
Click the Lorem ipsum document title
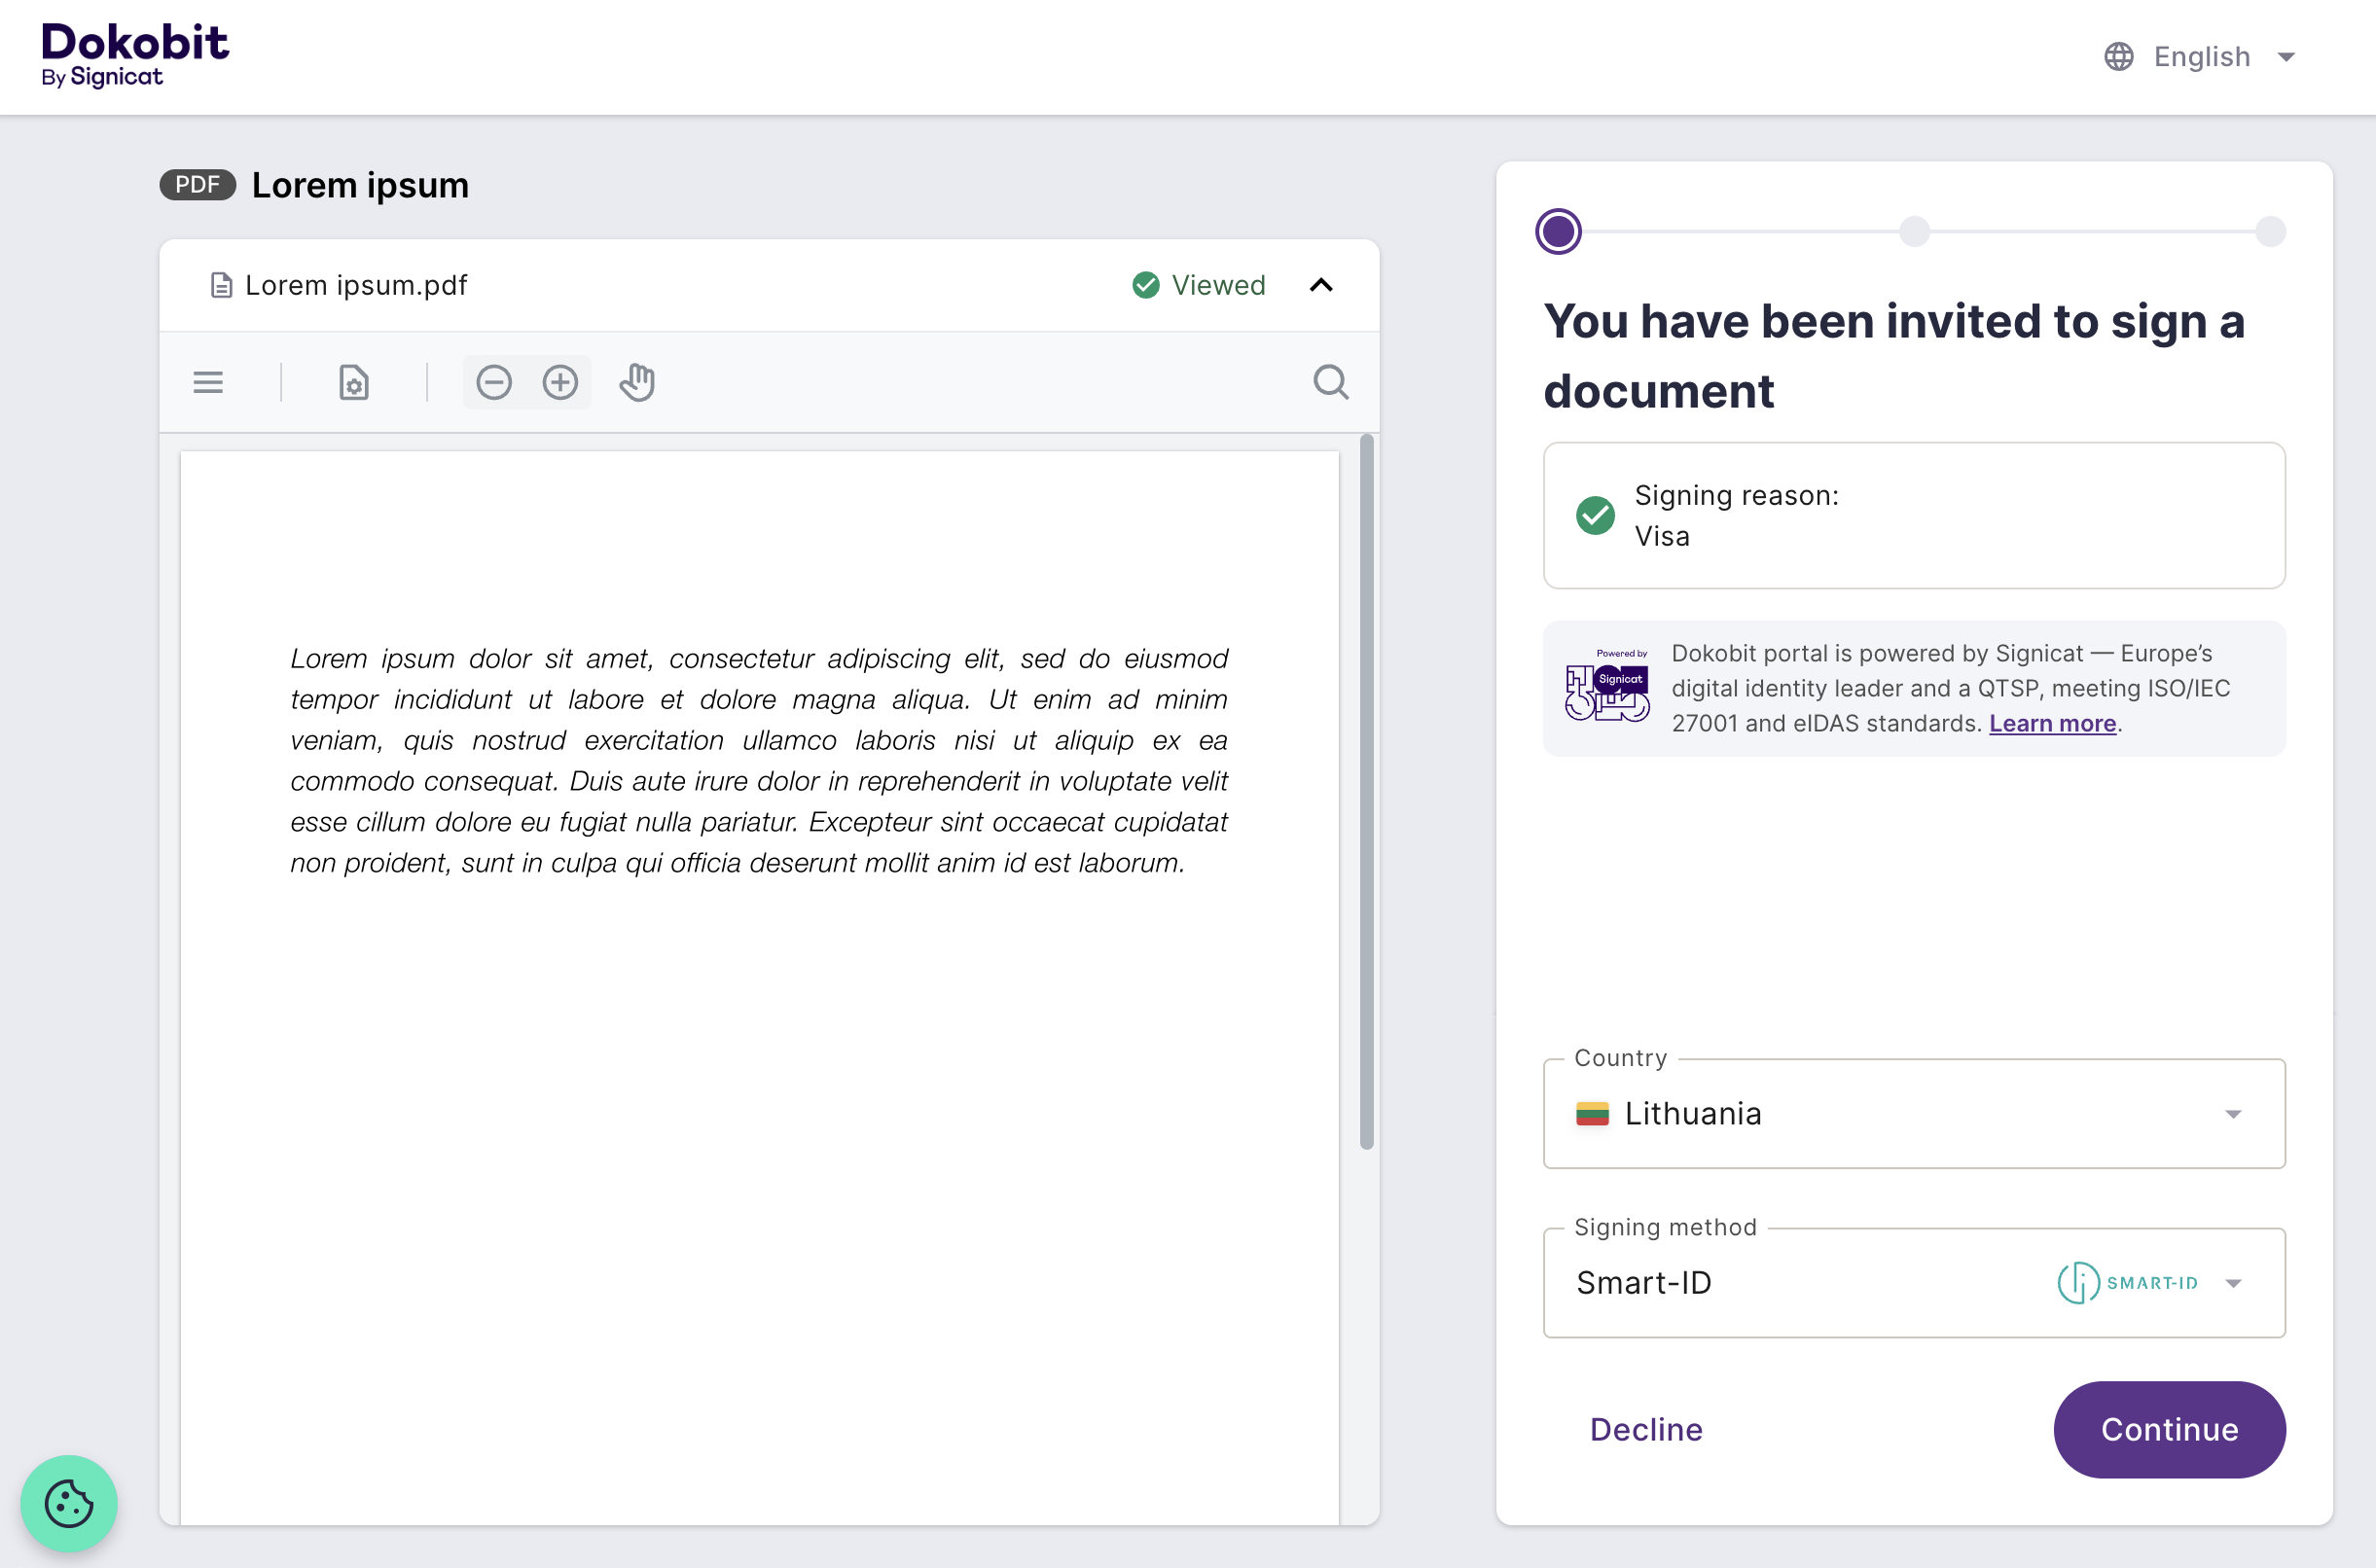pos(360,185)
